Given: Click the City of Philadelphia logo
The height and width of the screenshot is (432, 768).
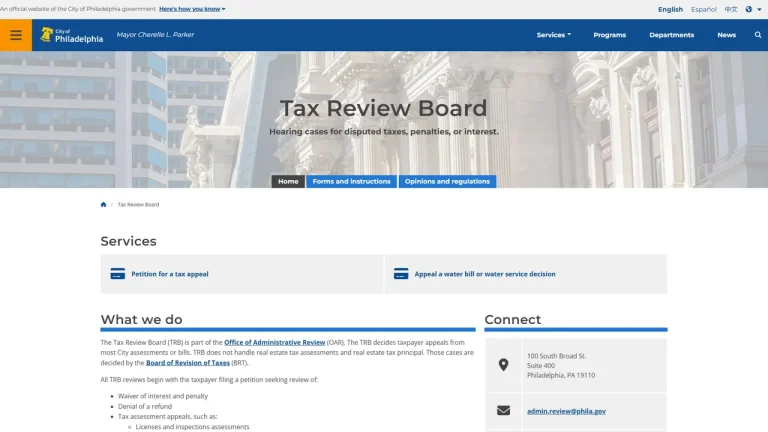Looking at the screenshot, I should (x=72, y=35).
